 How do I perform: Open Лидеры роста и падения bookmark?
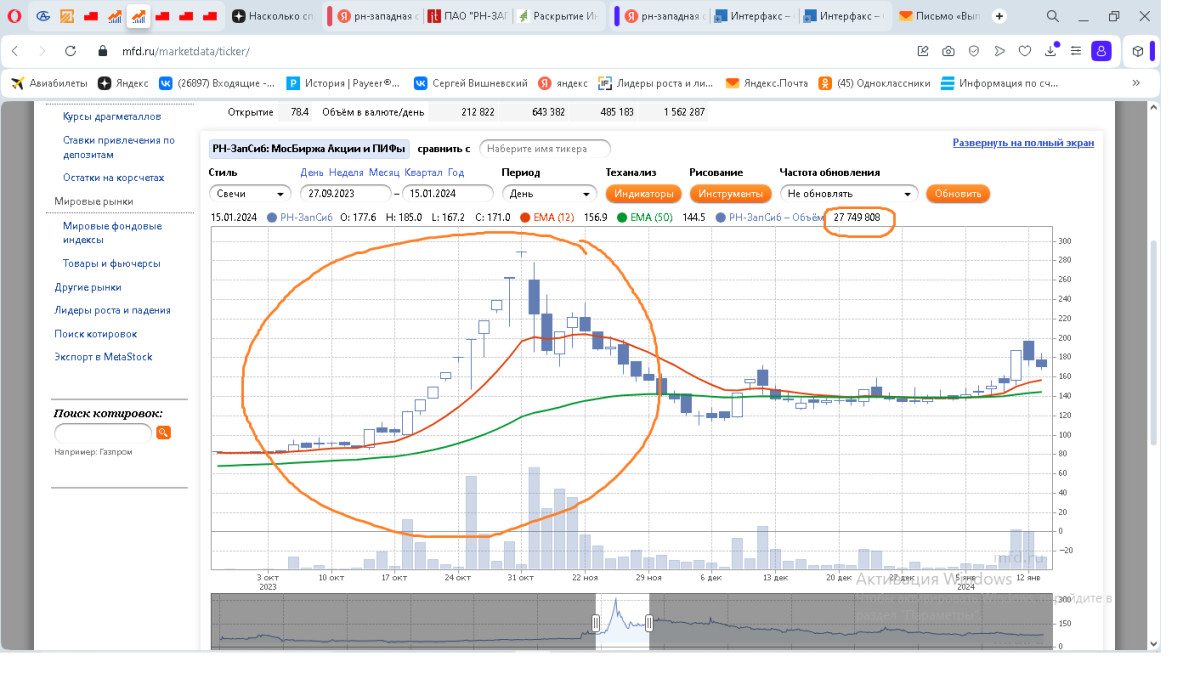(656, 83)
